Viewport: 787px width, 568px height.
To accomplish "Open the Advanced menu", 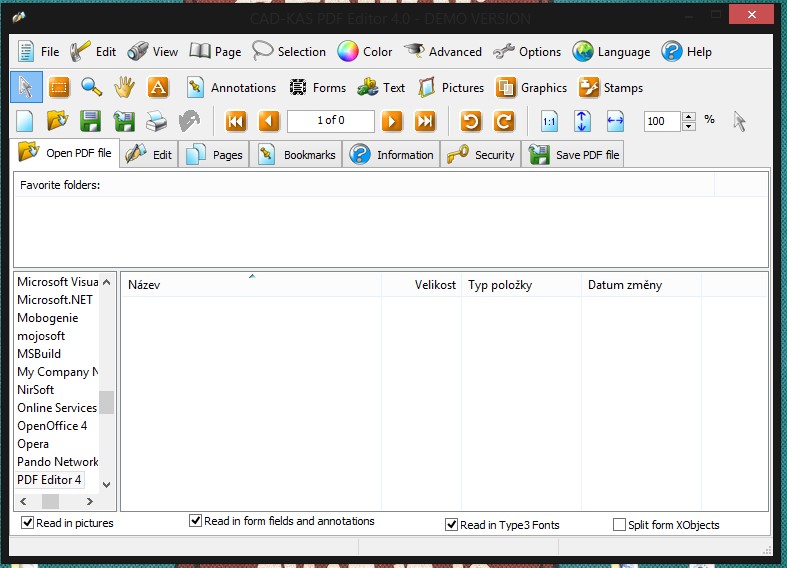I will point(443,52).
